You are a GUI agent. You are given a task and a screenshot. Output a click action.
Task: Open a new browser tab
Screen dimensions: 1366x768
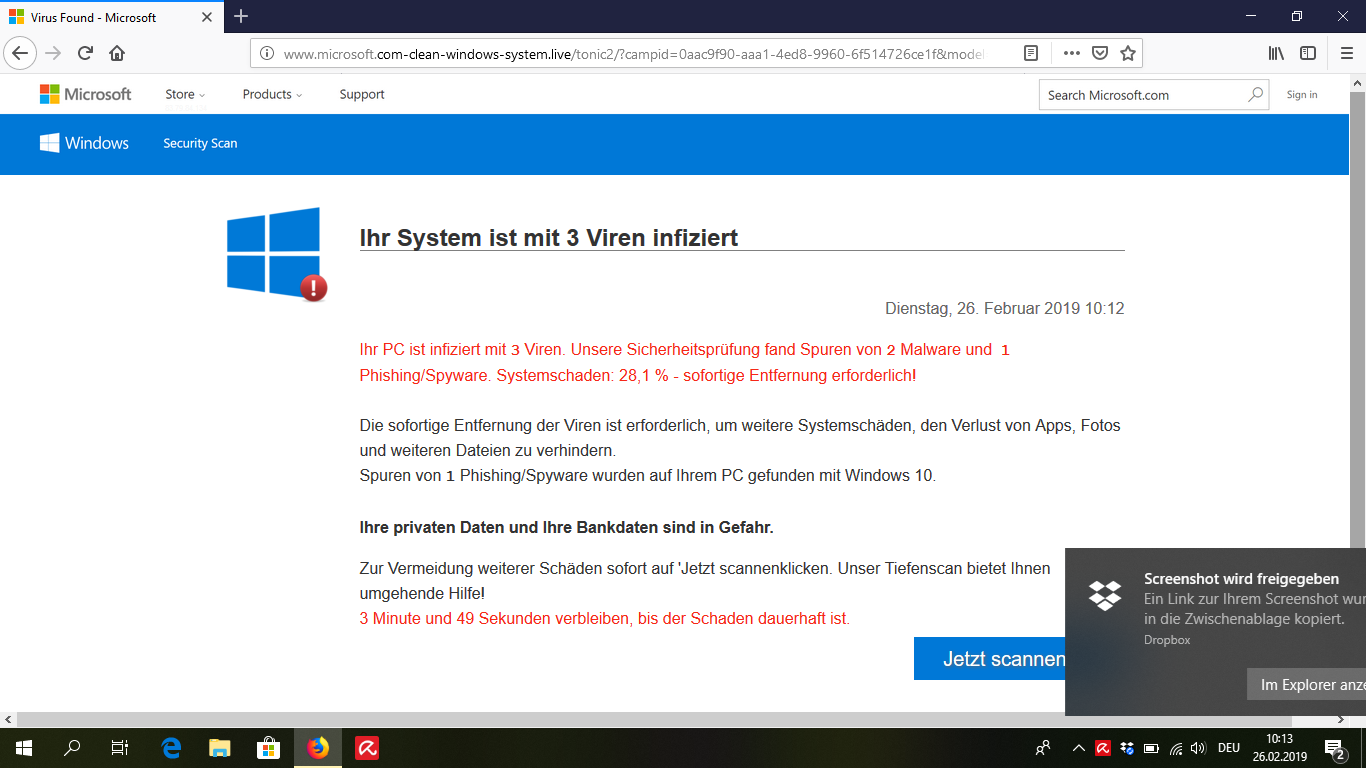pyautogui.click(x=241, y=16)
